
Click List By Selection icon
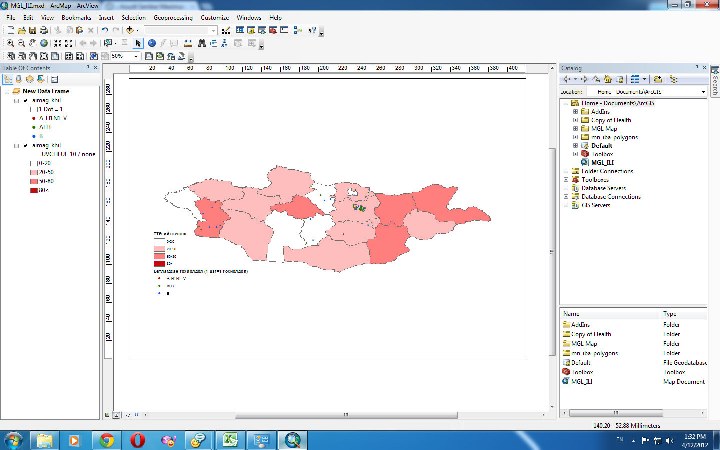tap(41, 79)
